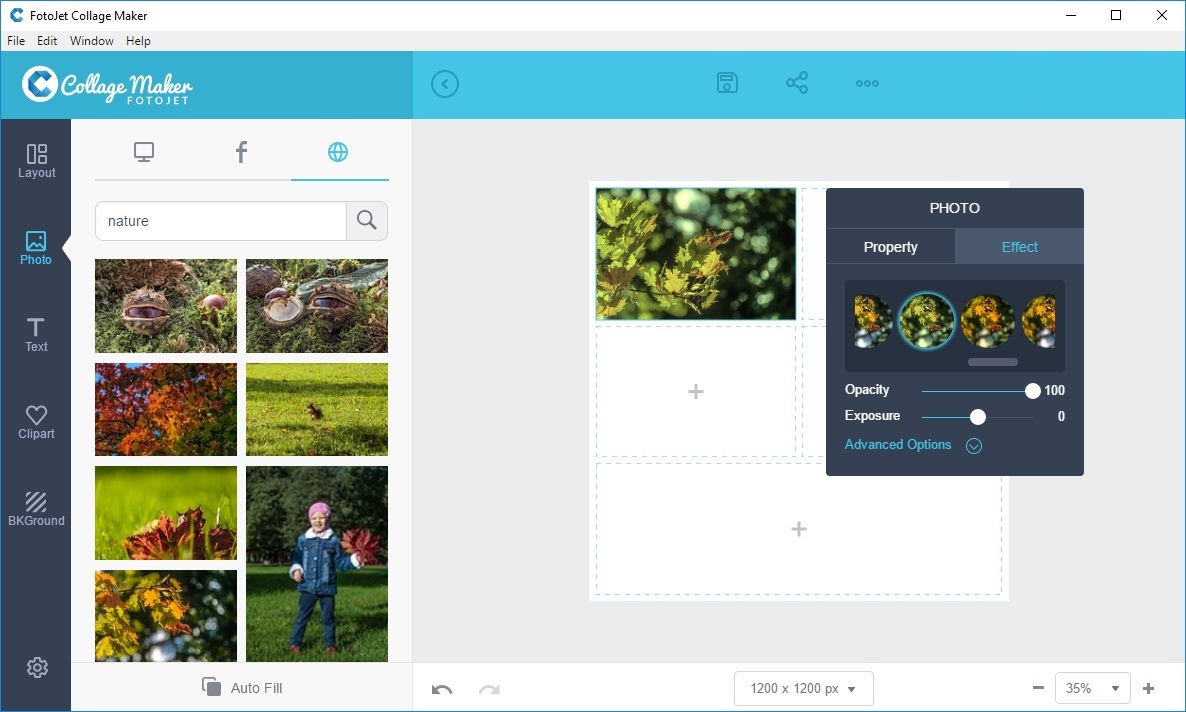Save the collage using the save icon

tap(727, 83)
